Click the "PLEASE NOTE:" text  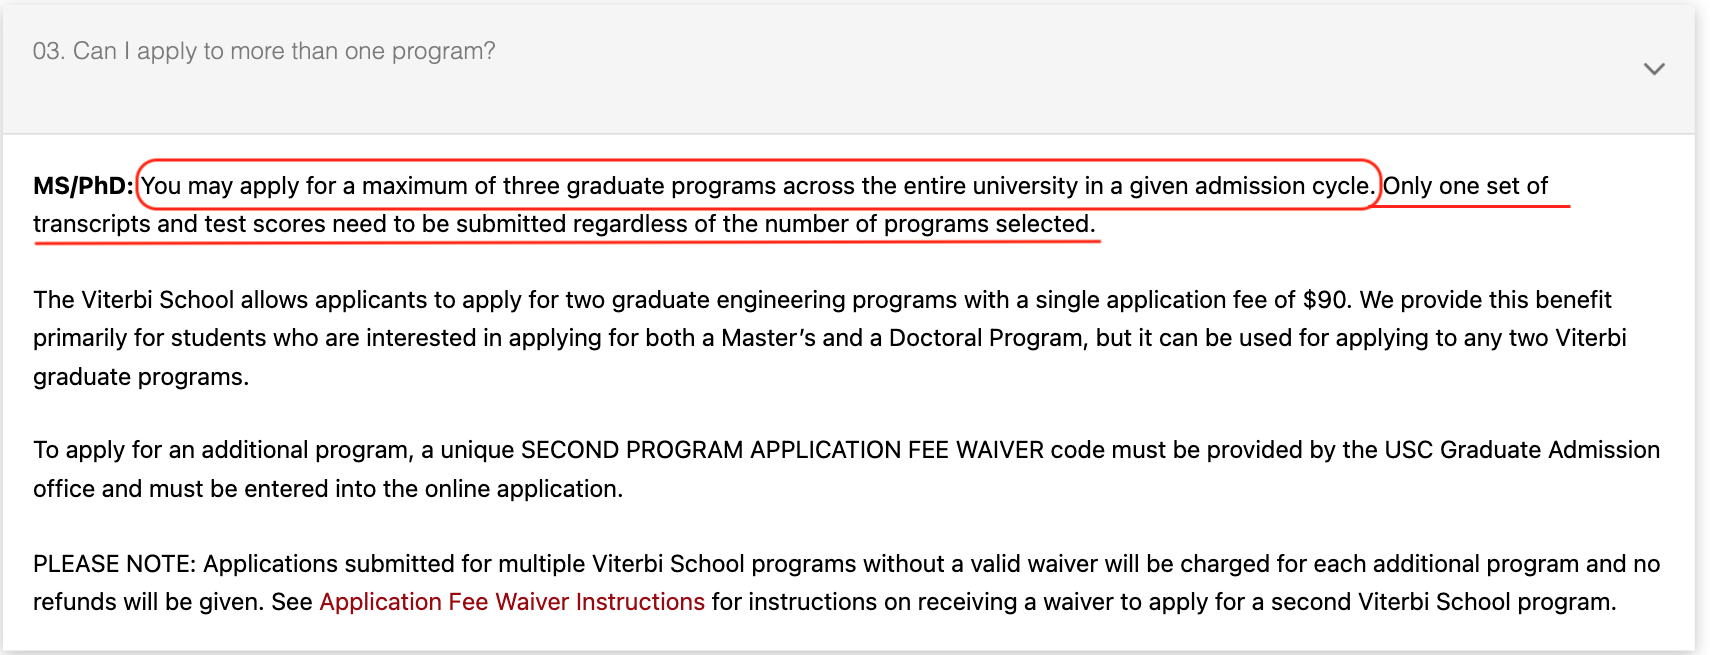point(114,564)
